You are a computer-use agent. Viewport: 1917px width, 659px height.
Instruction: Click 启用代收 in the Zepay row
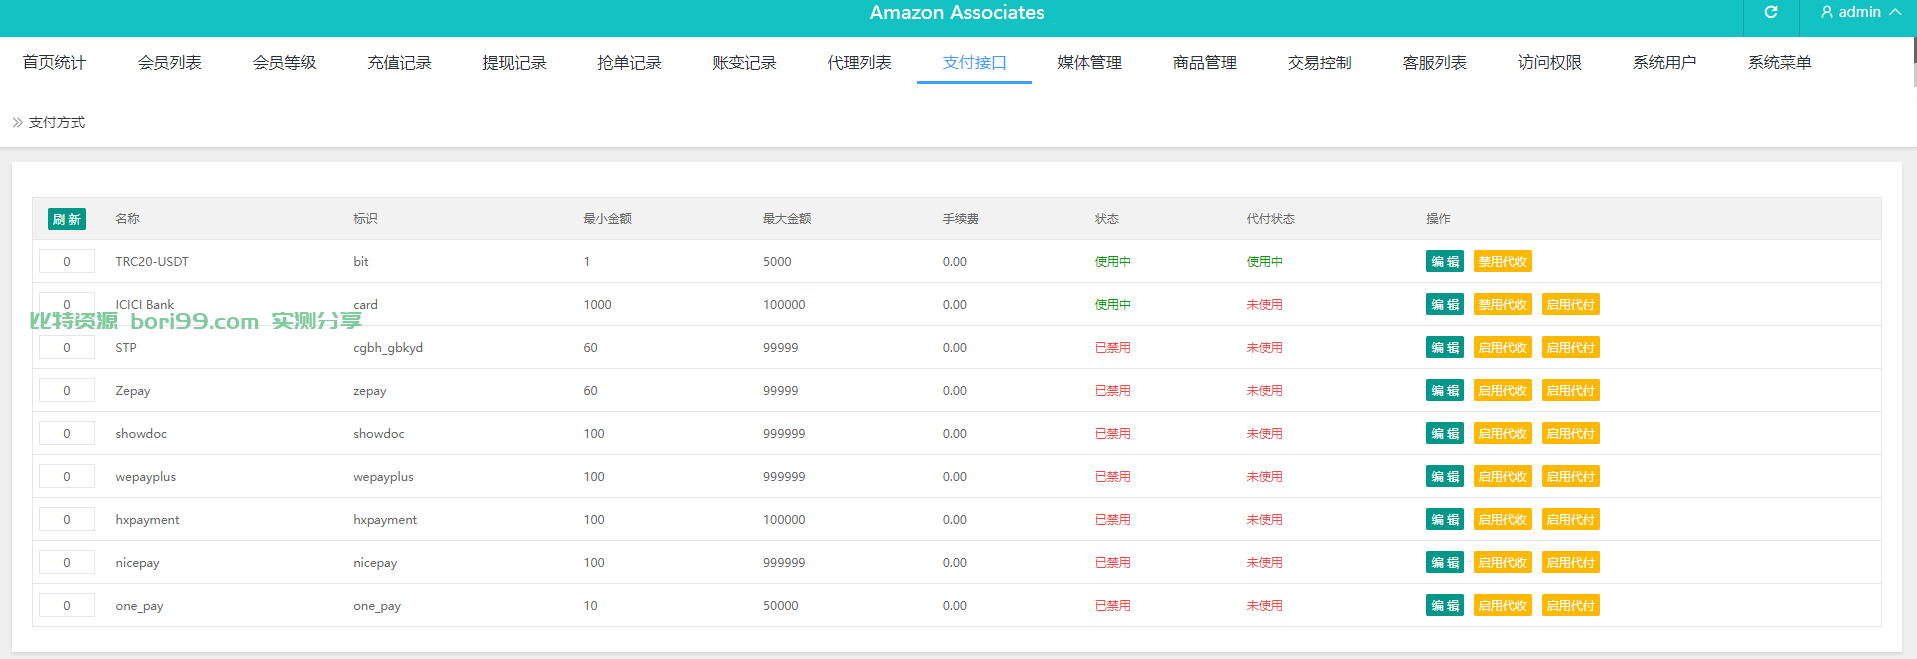point(1503,390)
